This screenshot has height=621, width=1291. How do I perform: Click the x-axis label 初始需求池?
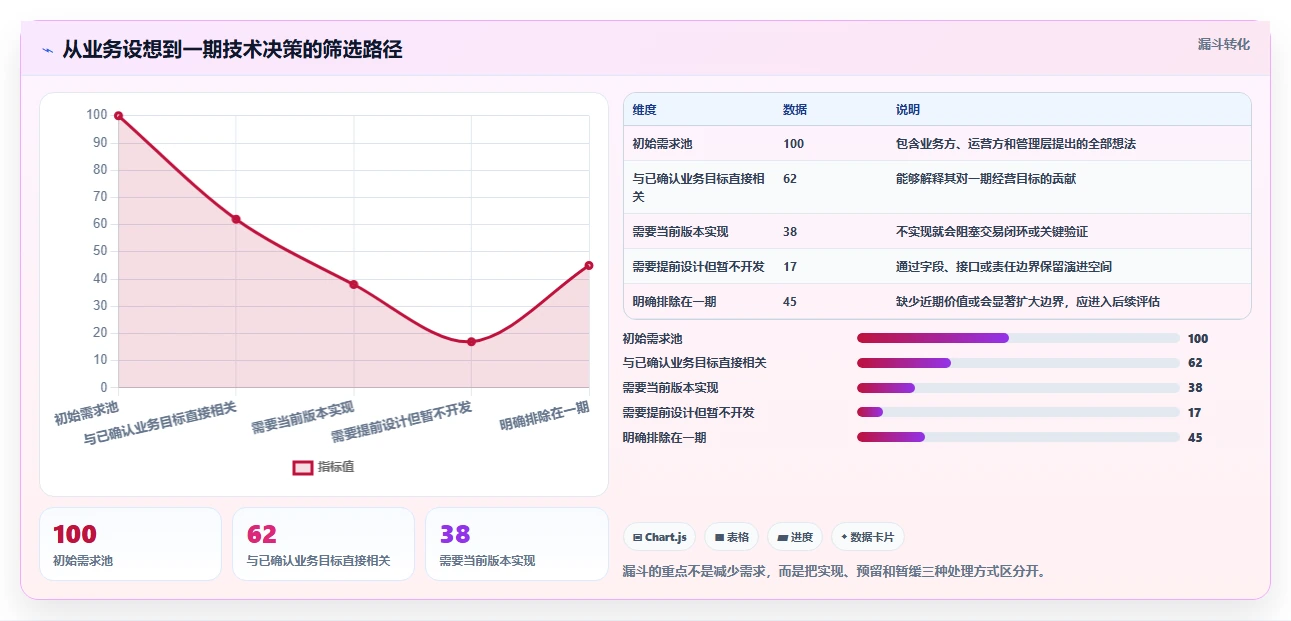pyautogui.click(x=86, y=413)
